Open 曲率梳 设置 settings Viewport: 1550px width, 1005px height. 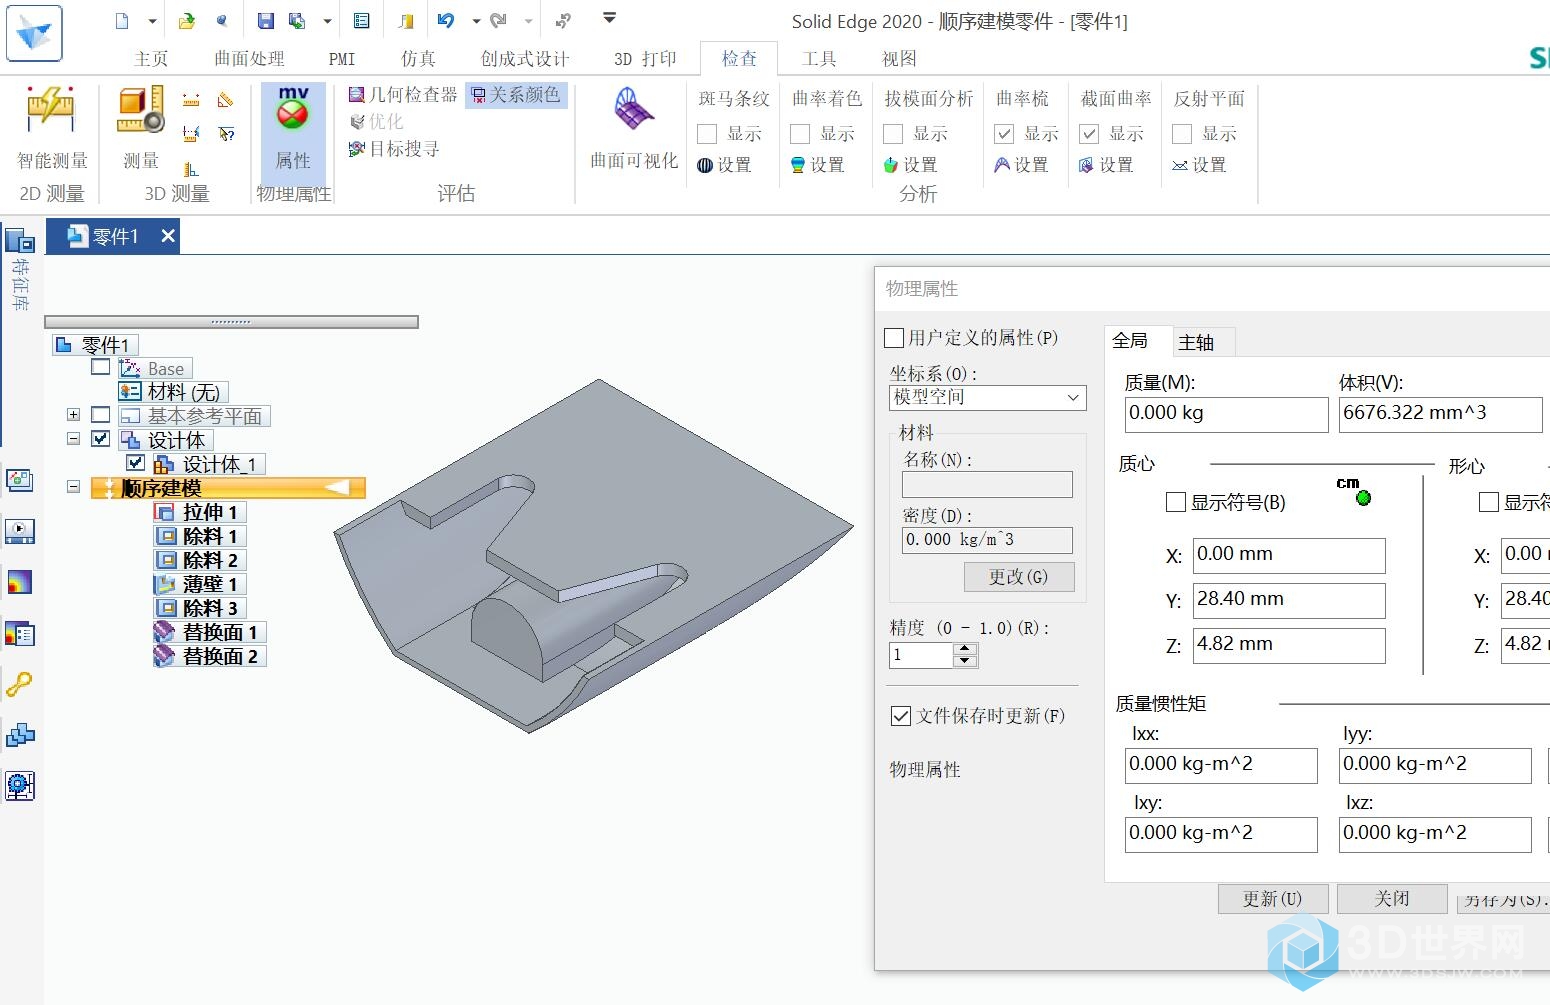click(x=1021, y=165)
